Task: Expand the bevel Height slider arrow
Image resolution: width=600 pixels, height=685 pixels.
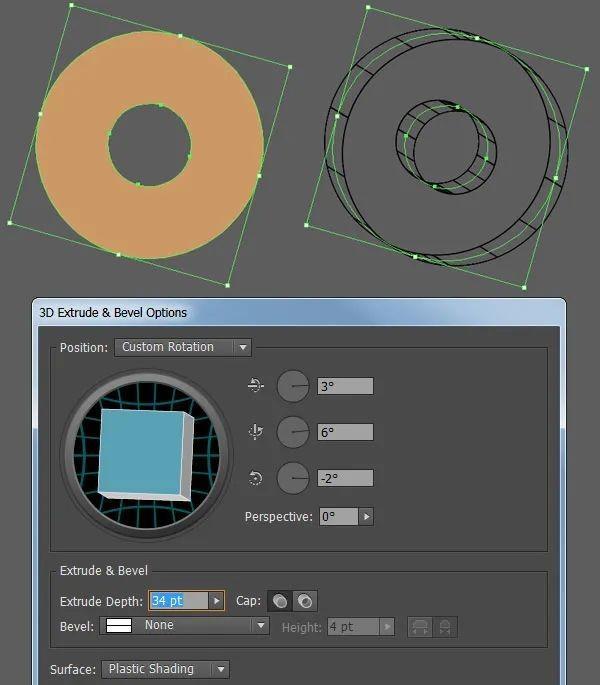Action: (x=387, y=627)
